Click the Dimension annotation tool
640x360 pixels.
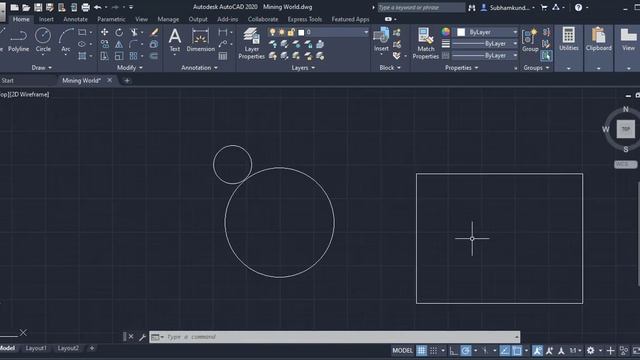coord(200,40)
